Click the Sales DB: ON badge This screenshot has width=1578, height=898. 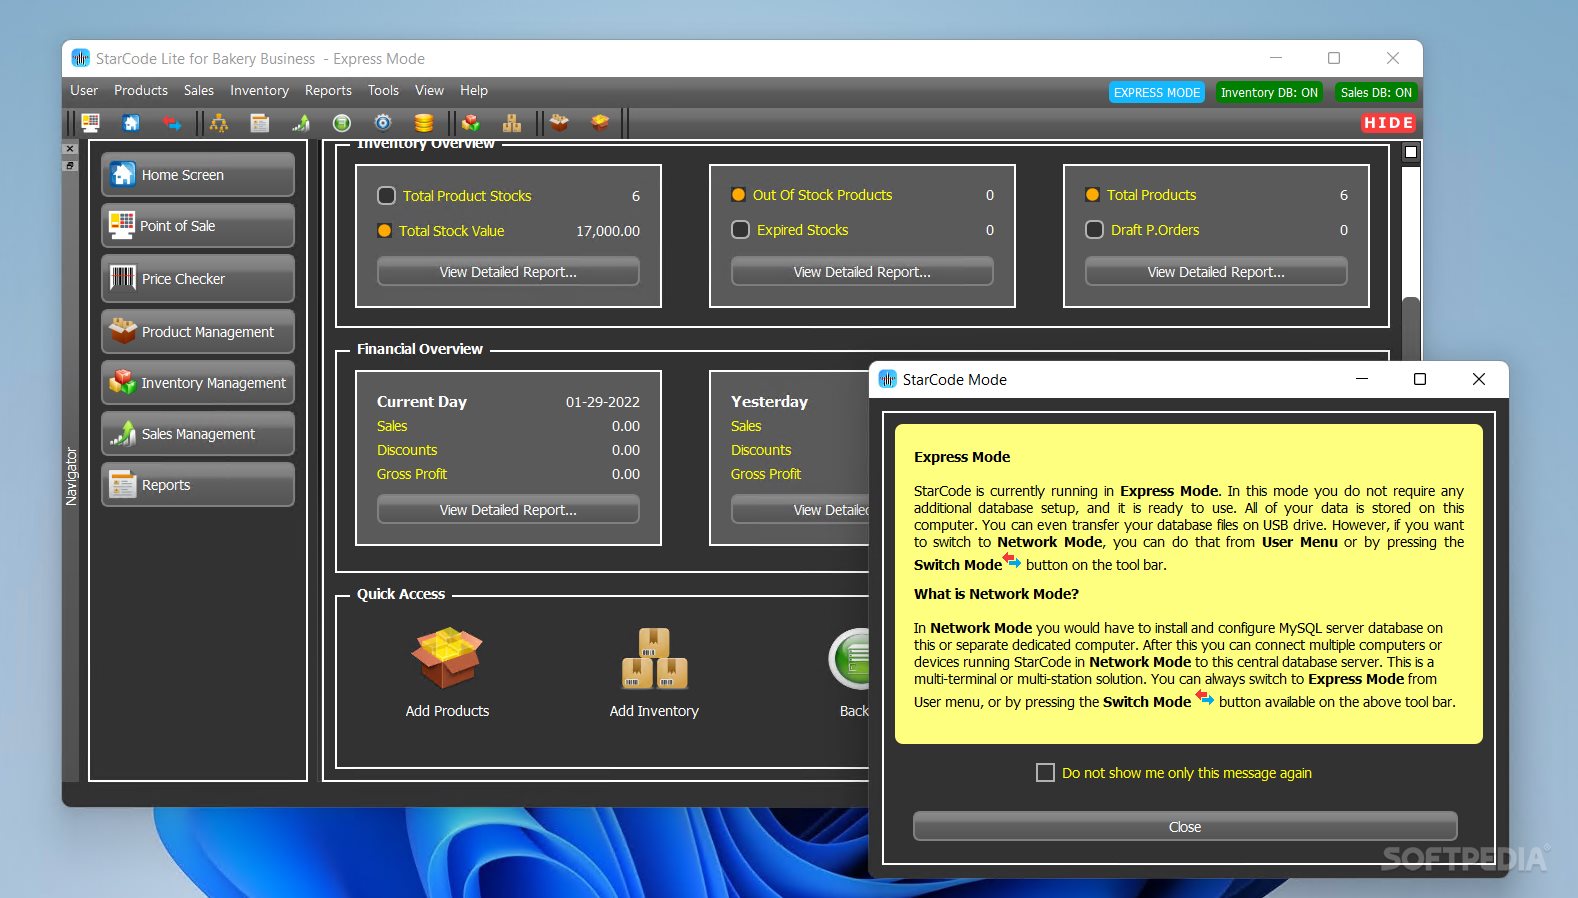[1376, 93]
